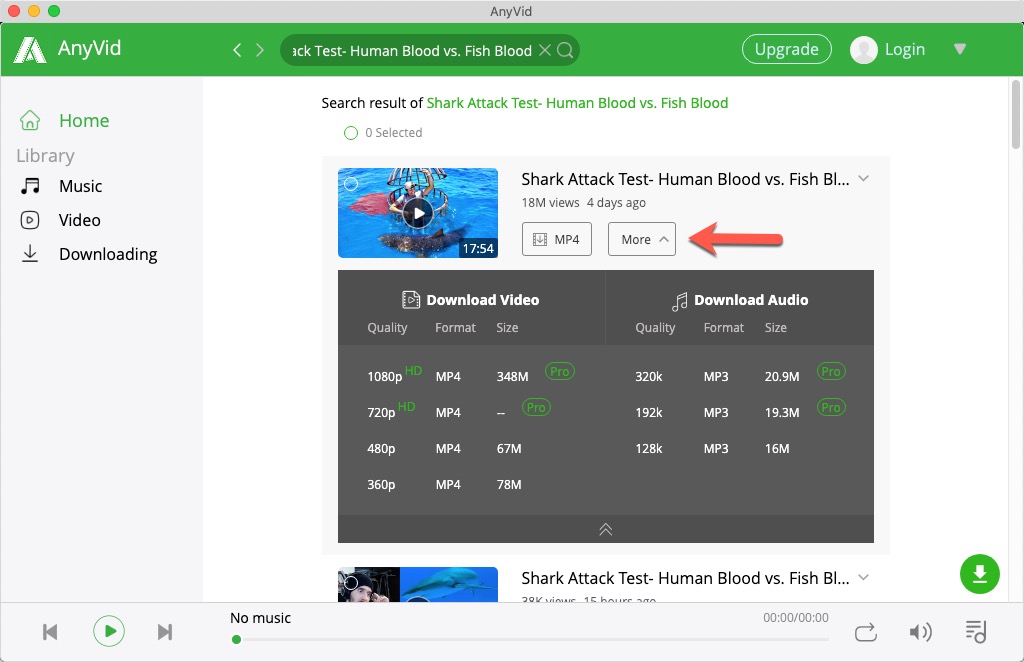The image size is (1024, 662).
Task: Click the AnyVid logo icon
Action: tap(30, 50)
